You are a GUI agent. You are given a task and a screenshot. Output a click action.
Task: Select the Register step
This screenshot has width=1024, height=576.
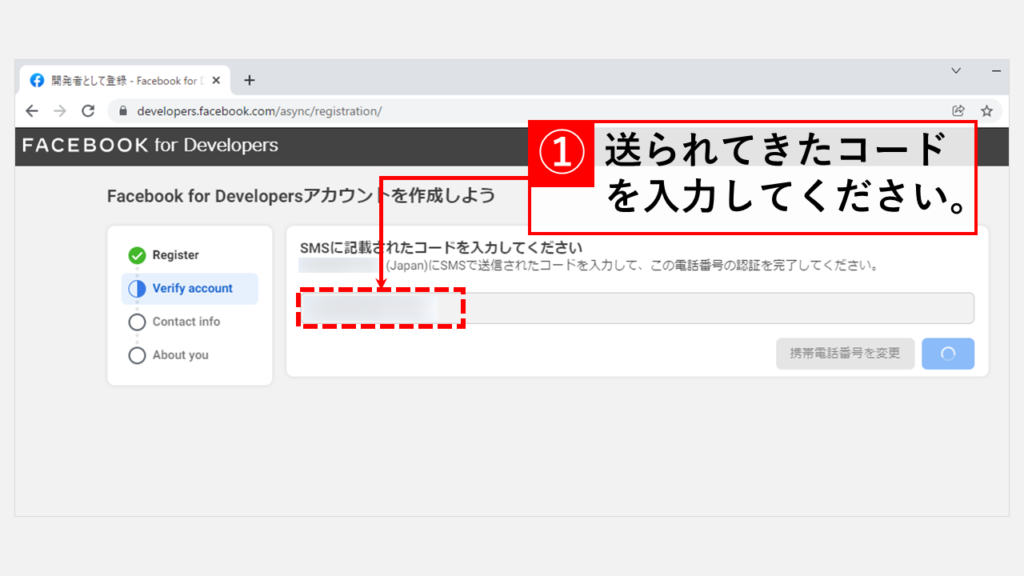tap(175, 255)
